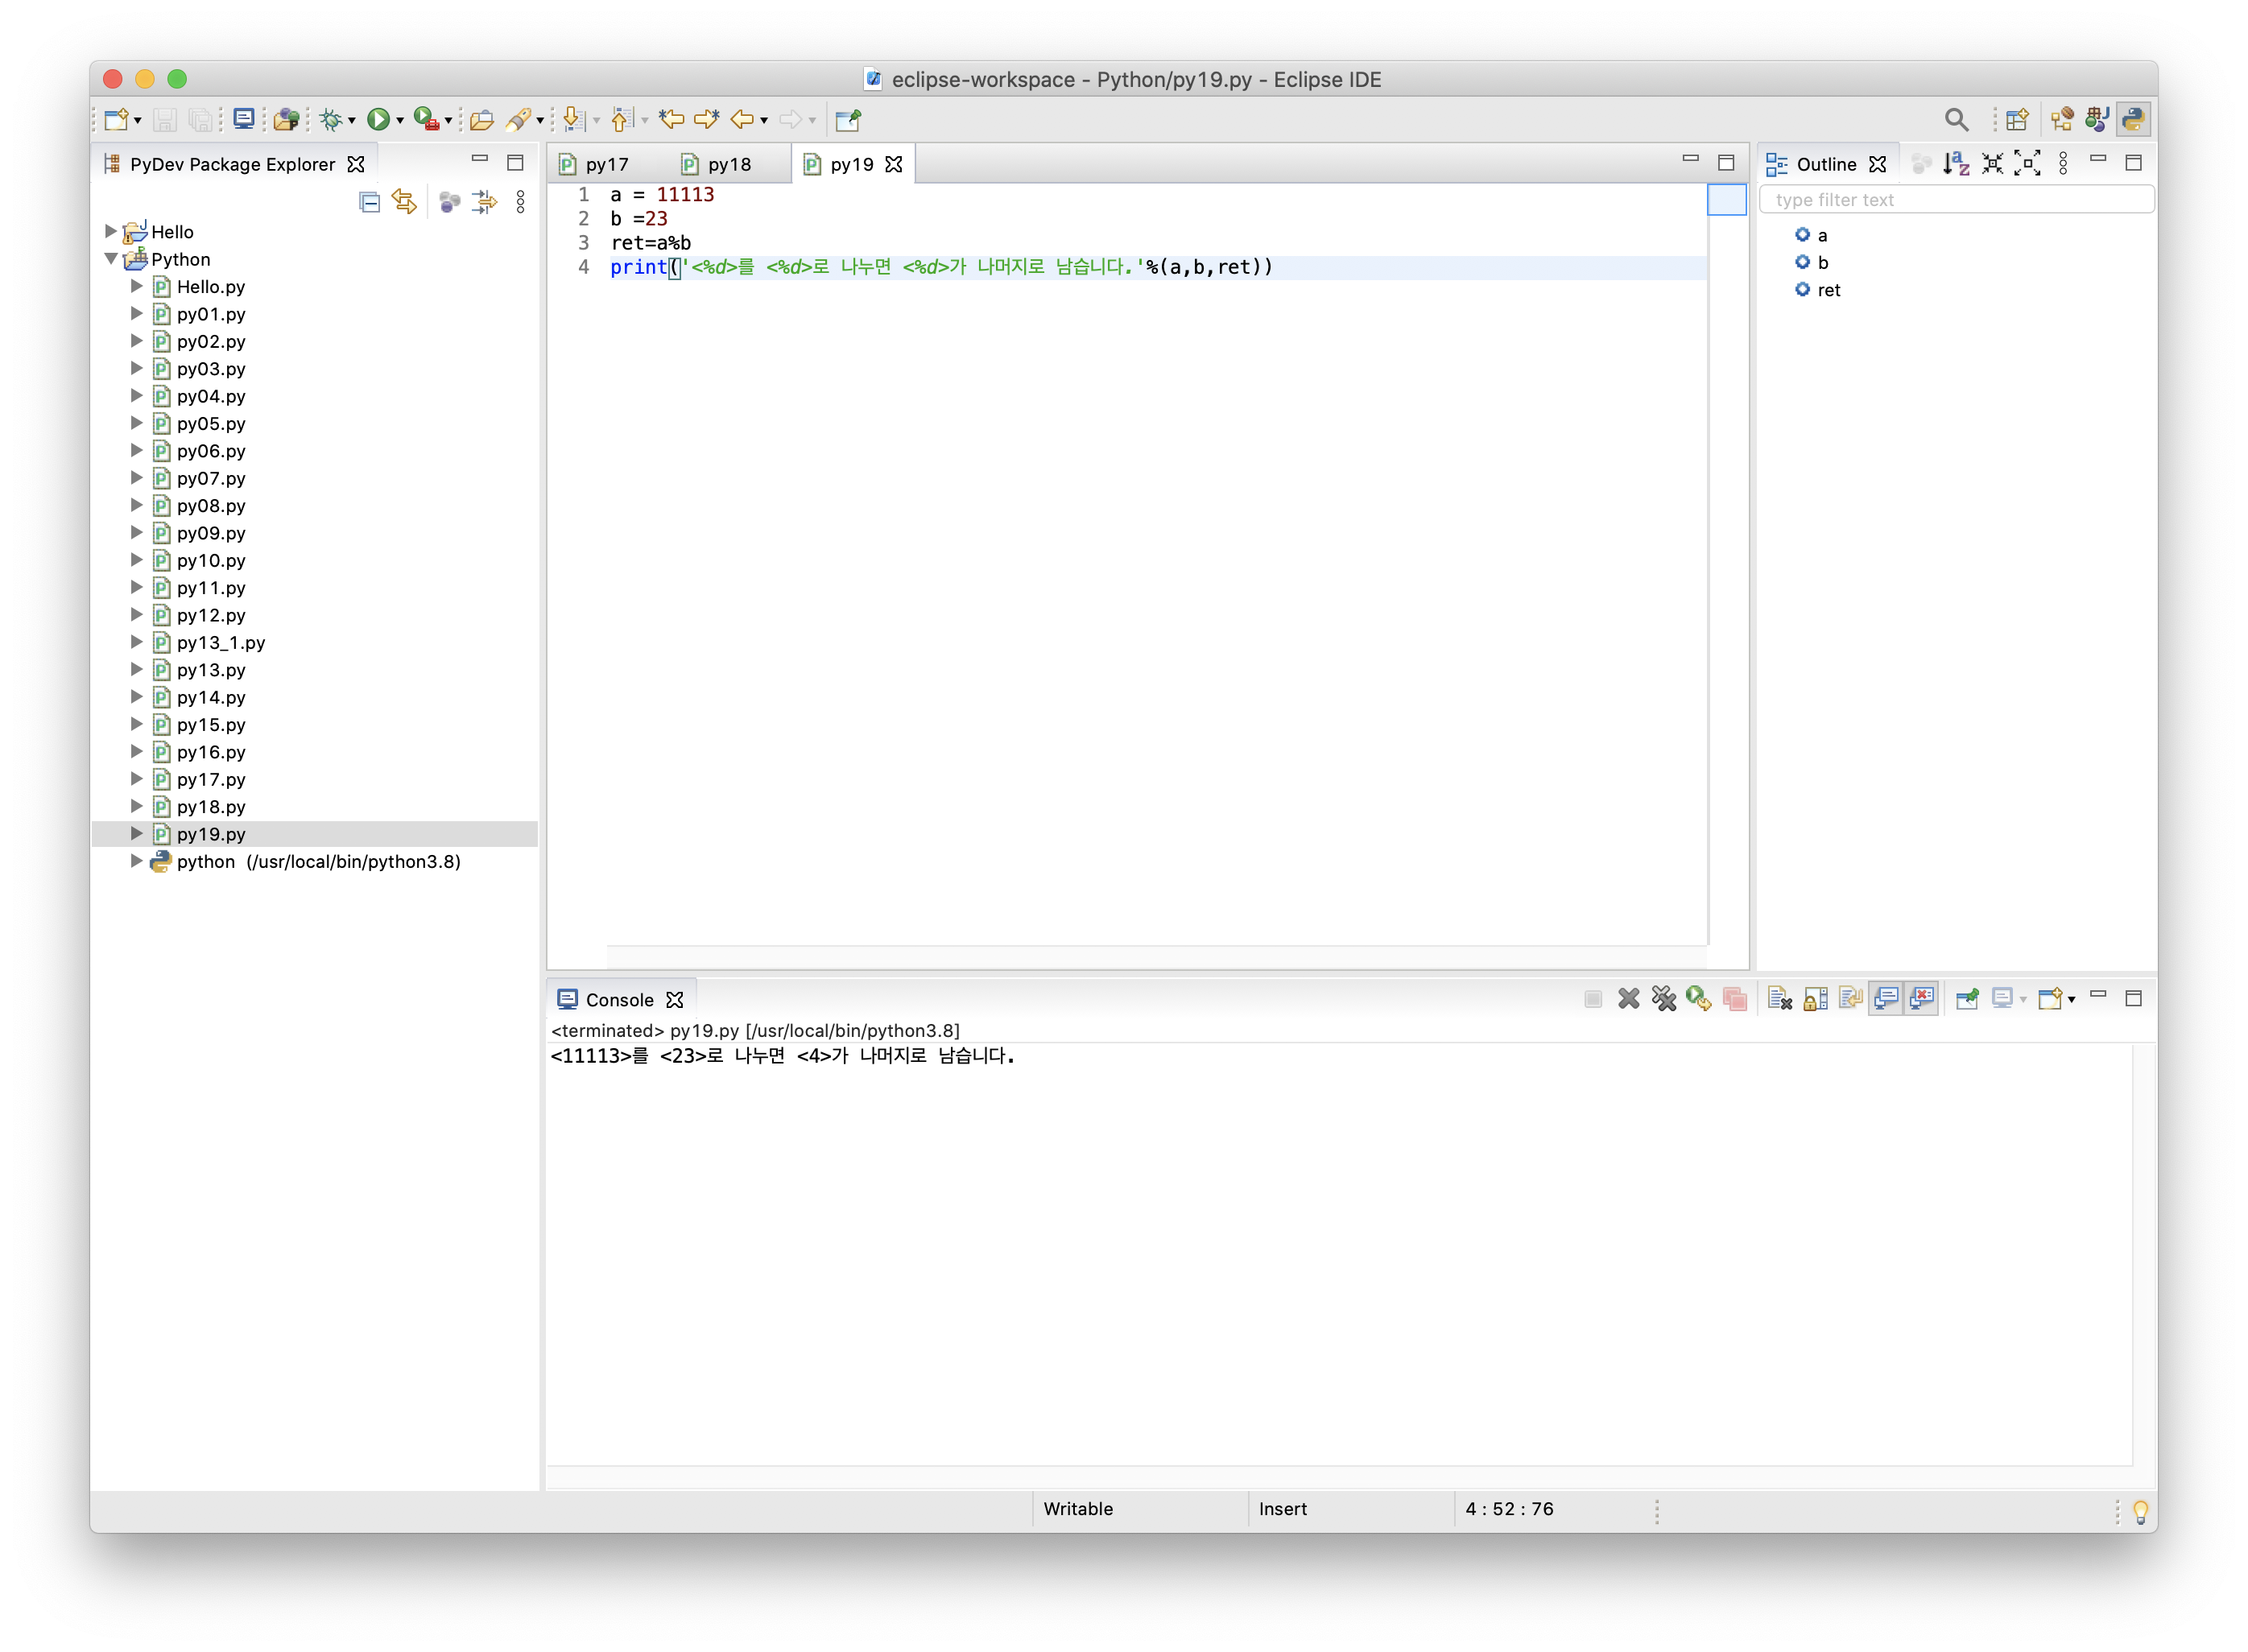Click the Open Perspective icon
Image resolution: width=2248 pixels, height=1652 pixels.
tap(2017, 120)
